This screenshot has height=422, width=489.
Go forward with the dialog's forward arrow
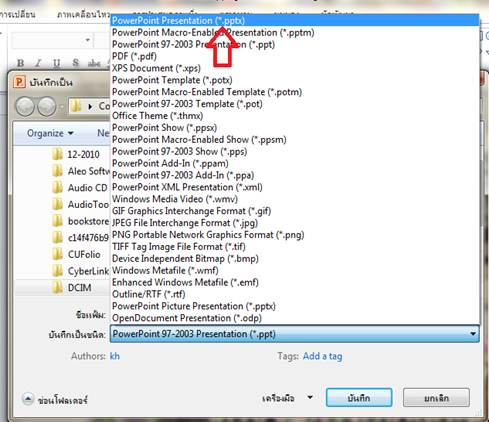tap(47, 107)
